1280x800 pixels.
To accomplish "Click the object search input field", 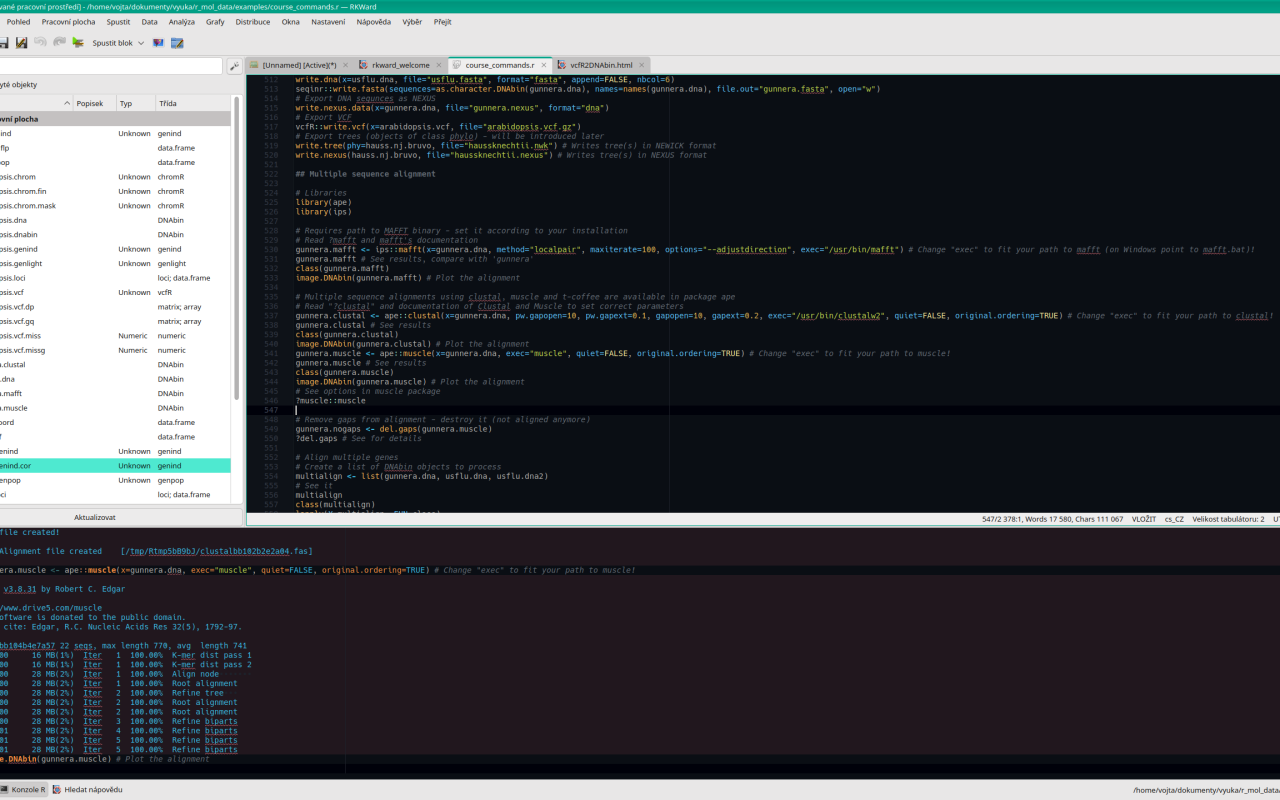I will click(111, 66).
